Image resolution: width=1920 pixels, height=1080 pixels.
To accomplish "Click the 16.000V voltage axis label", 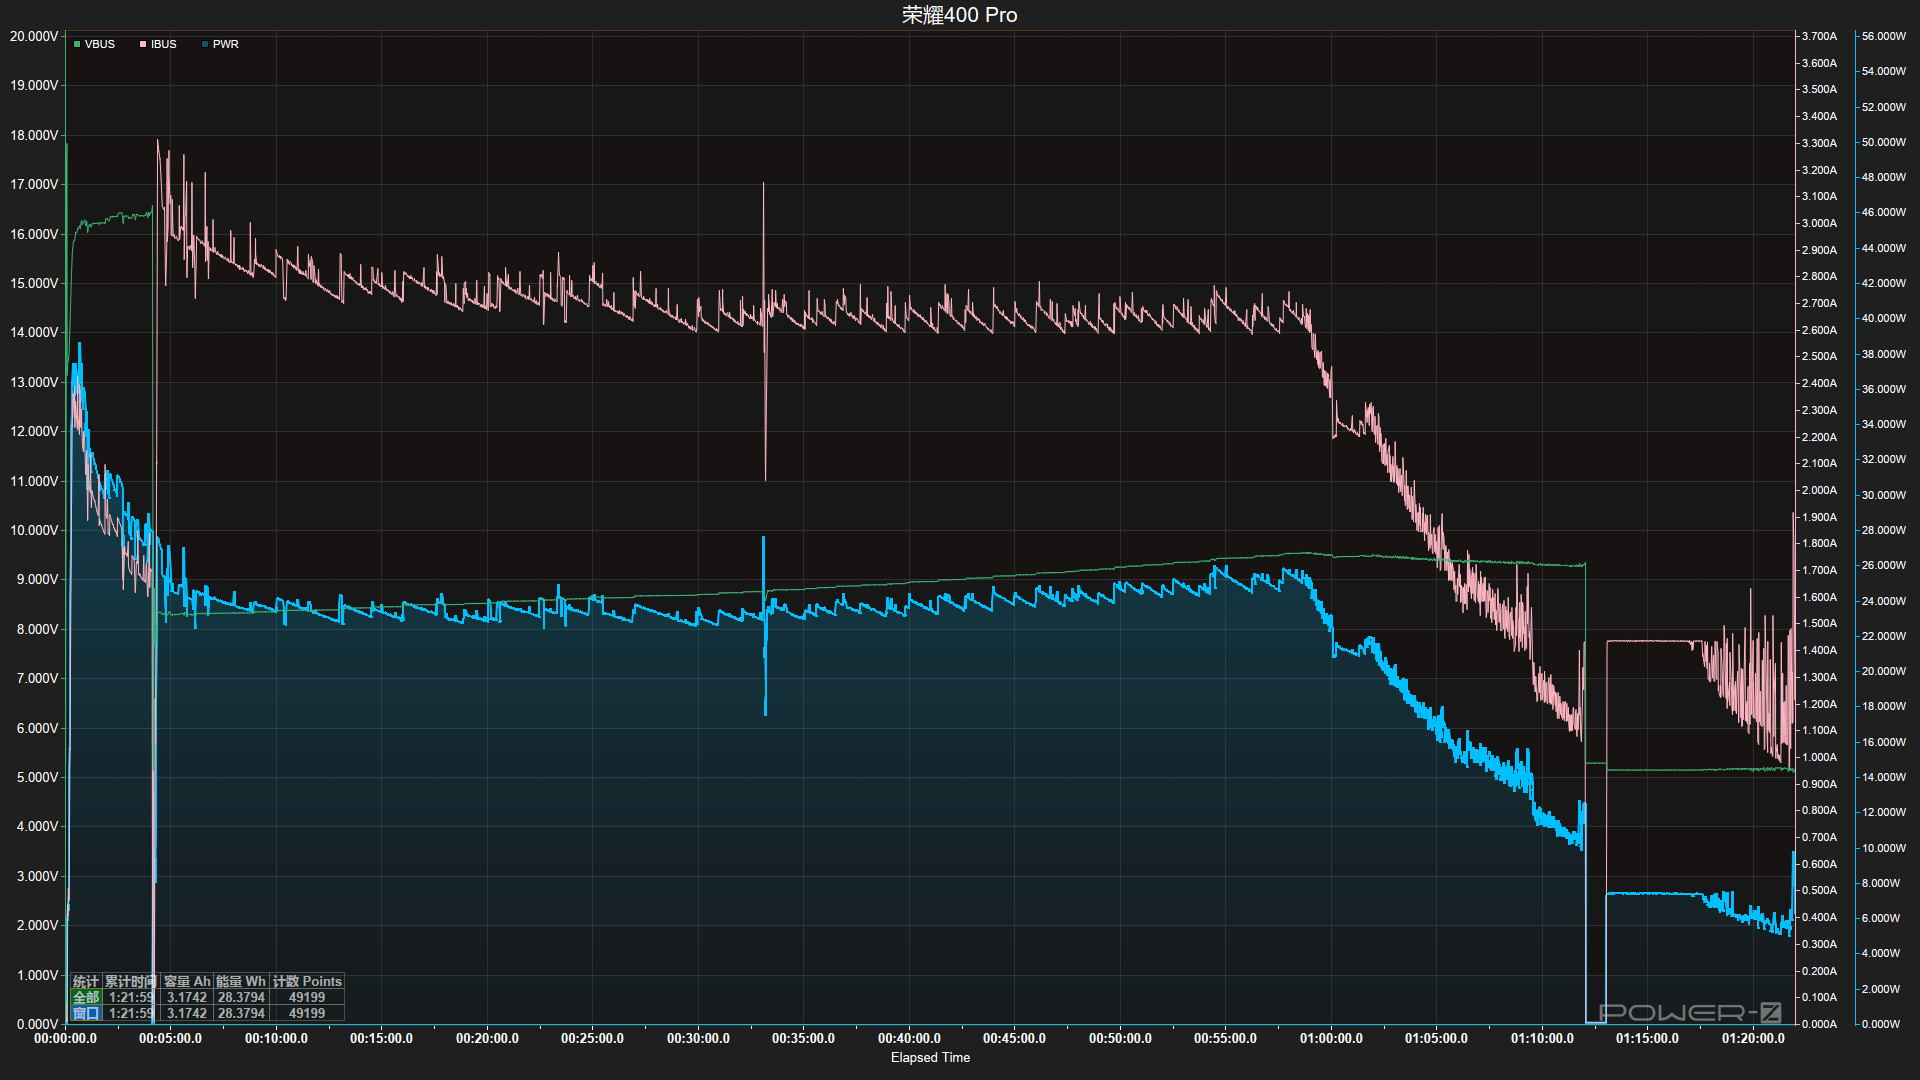I will (34, 234).
